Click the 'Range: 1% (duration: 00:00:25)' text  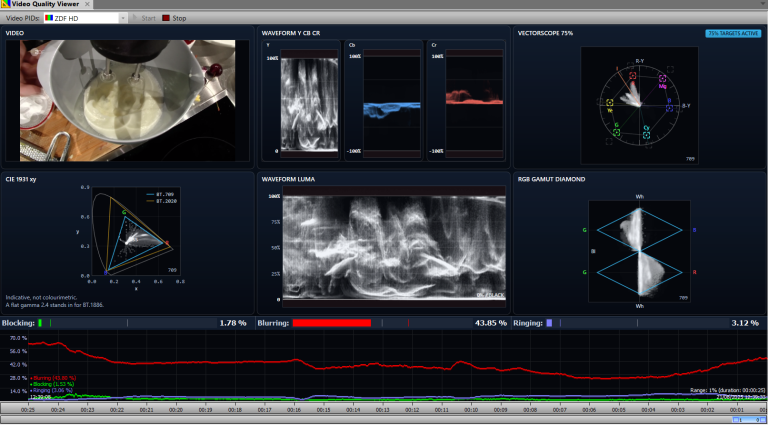(x=728, y=391)
